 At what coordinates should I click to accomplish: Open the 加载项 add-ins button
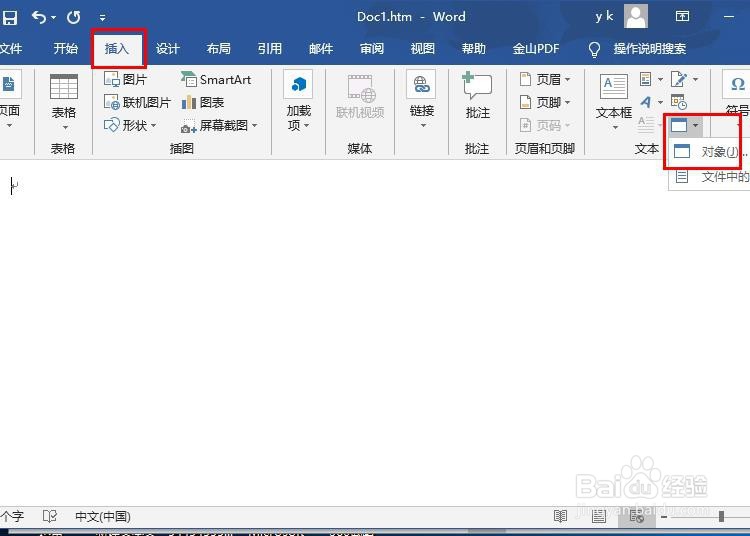tap(298, 100)
